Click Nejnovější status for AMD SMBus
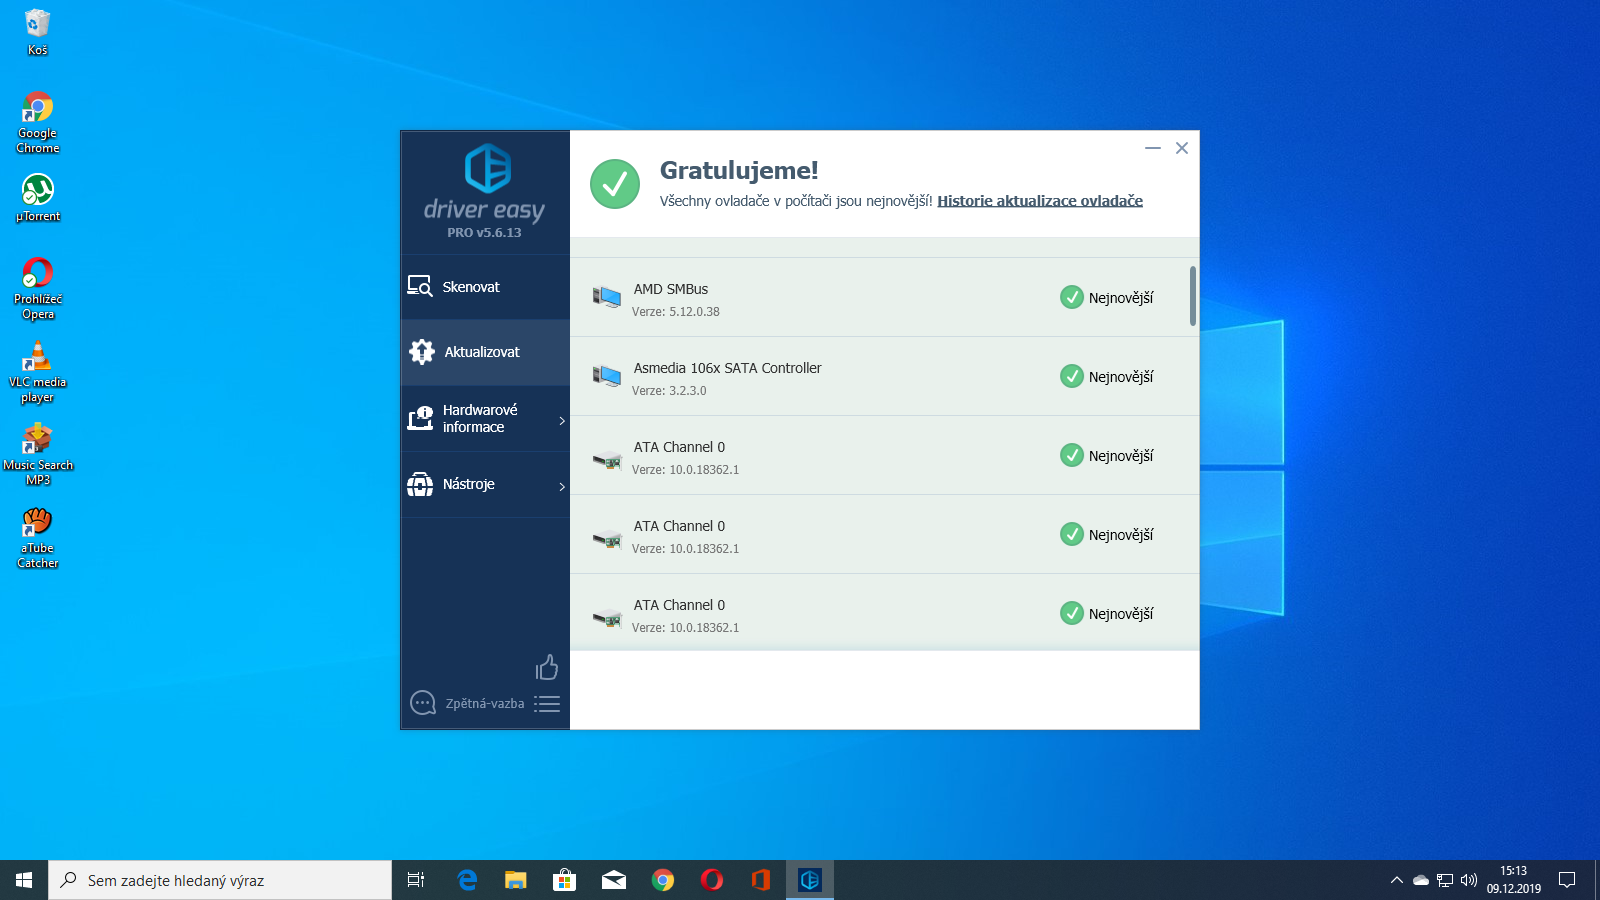1600x900 pixels. pyautogui.click(x=1107, y=298)
